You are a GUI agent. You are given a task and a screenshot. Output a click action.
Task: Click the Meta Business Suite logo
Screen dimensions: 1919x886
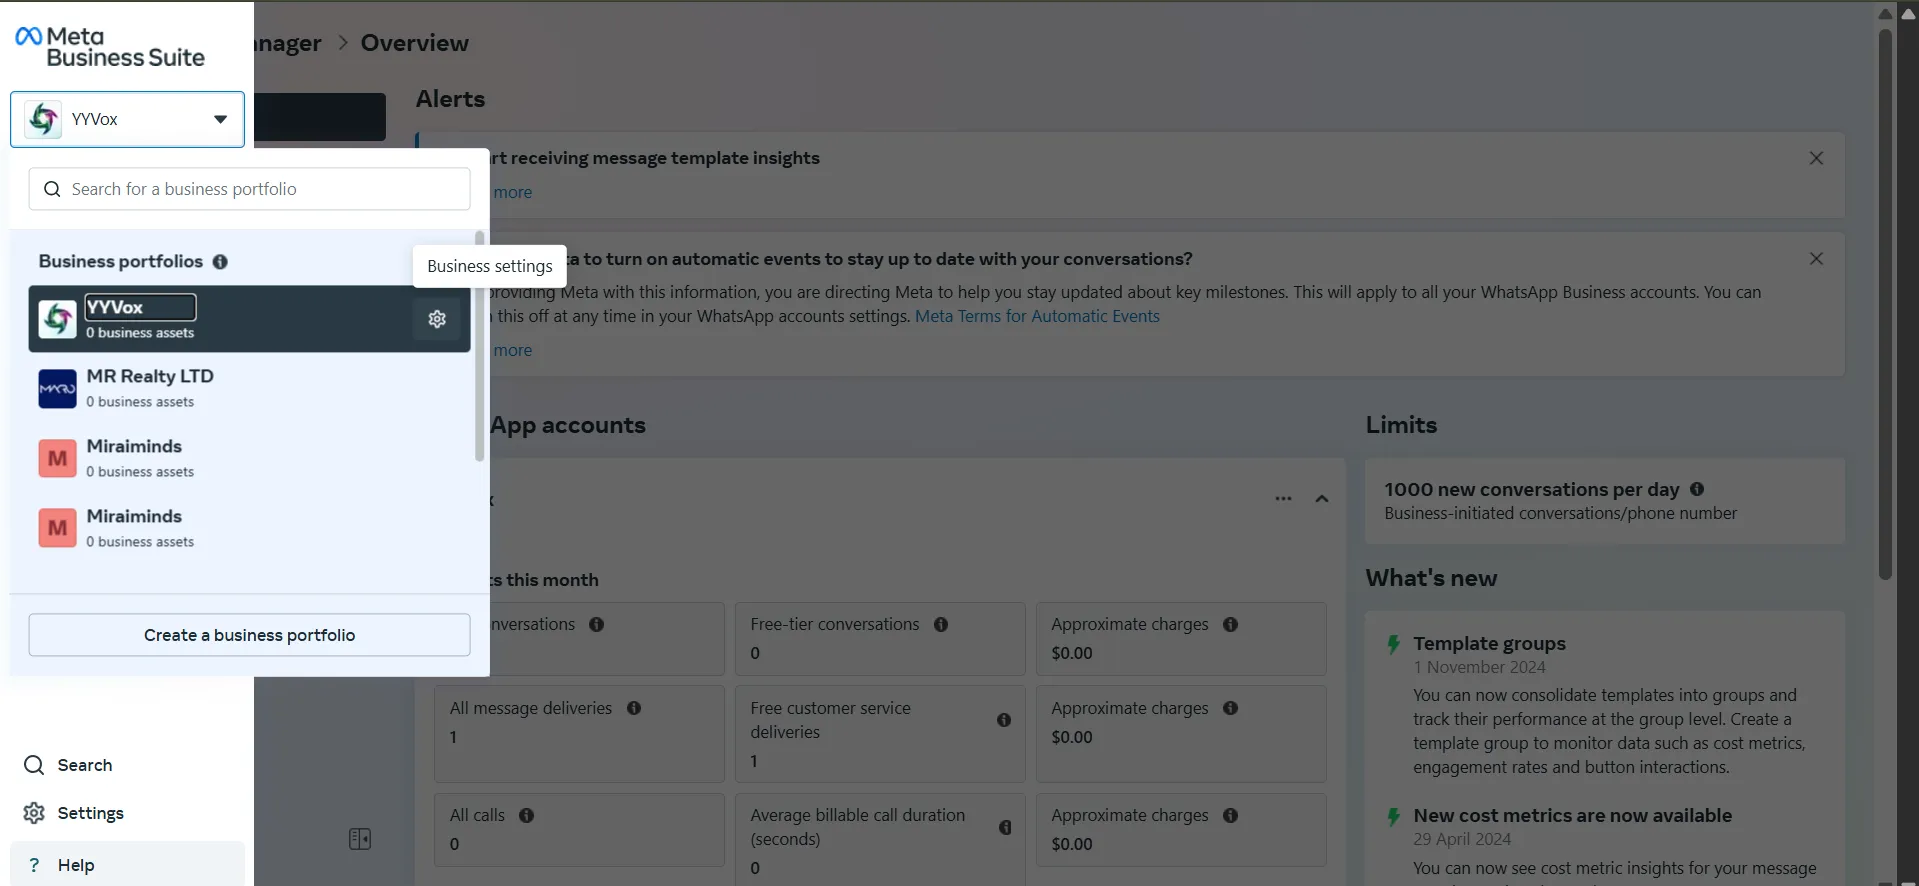click(x=110, y=47)
